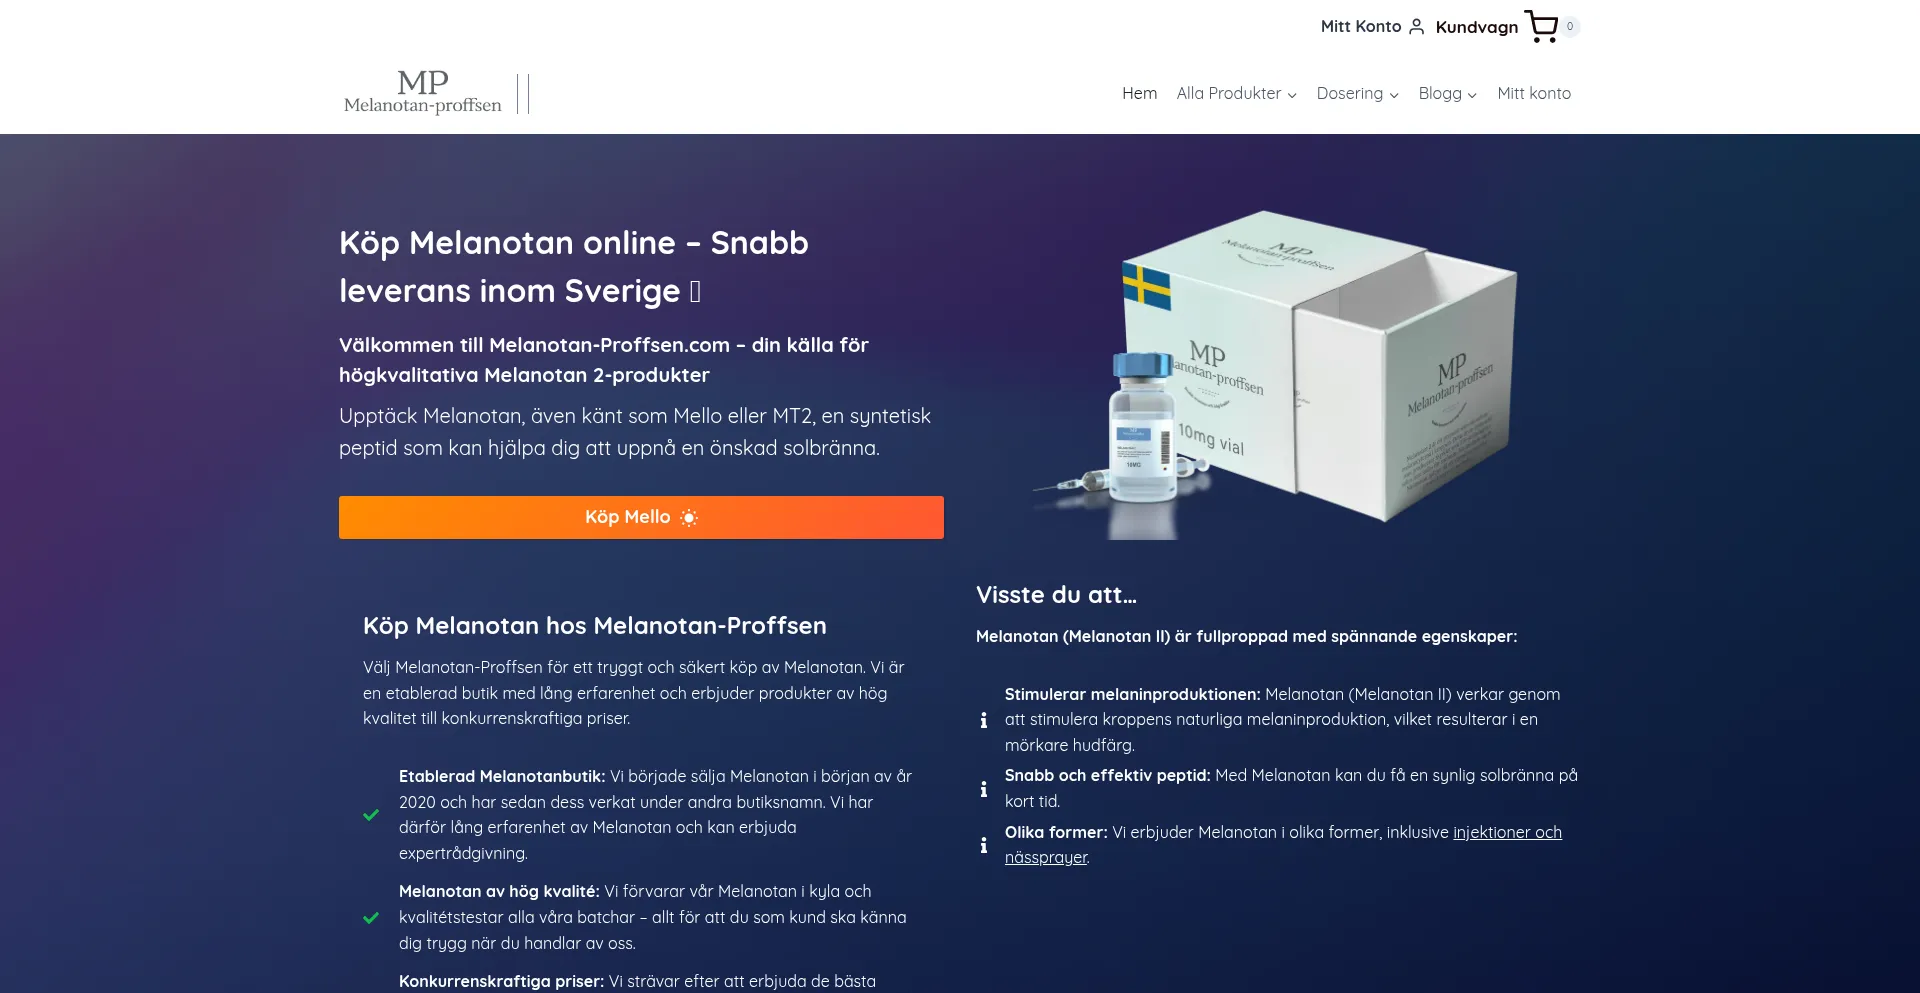The image size is (1920, 993).
Task: Follow the injektioner och nässprayer link
Action: pos(1283,845)
